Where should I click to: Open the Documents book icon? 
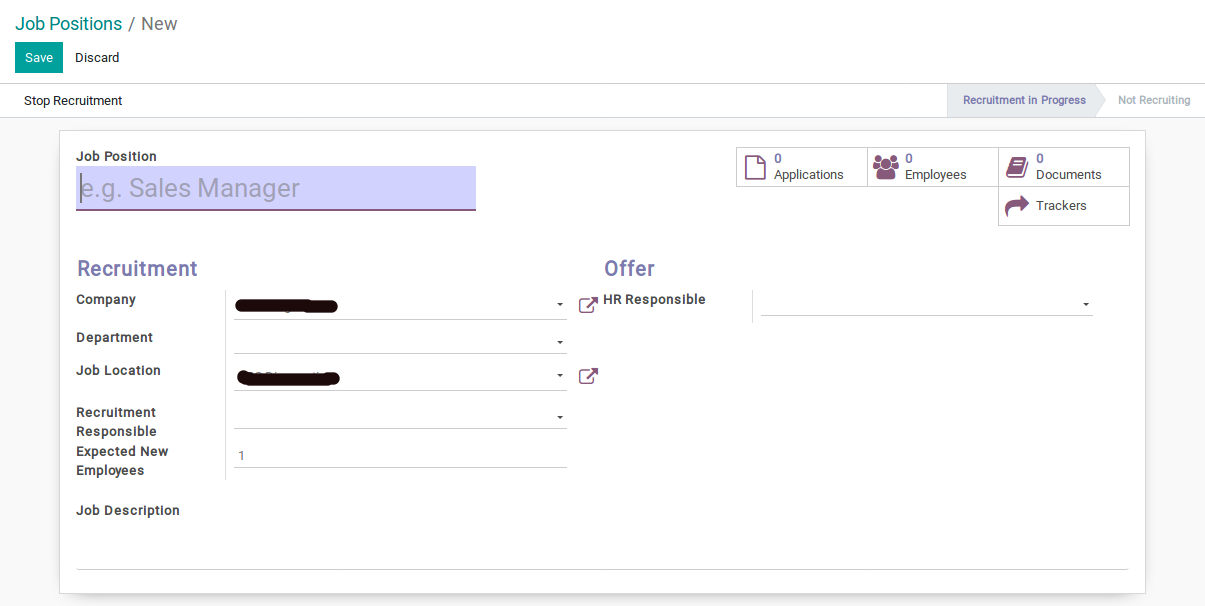(x=1017, y=167)
